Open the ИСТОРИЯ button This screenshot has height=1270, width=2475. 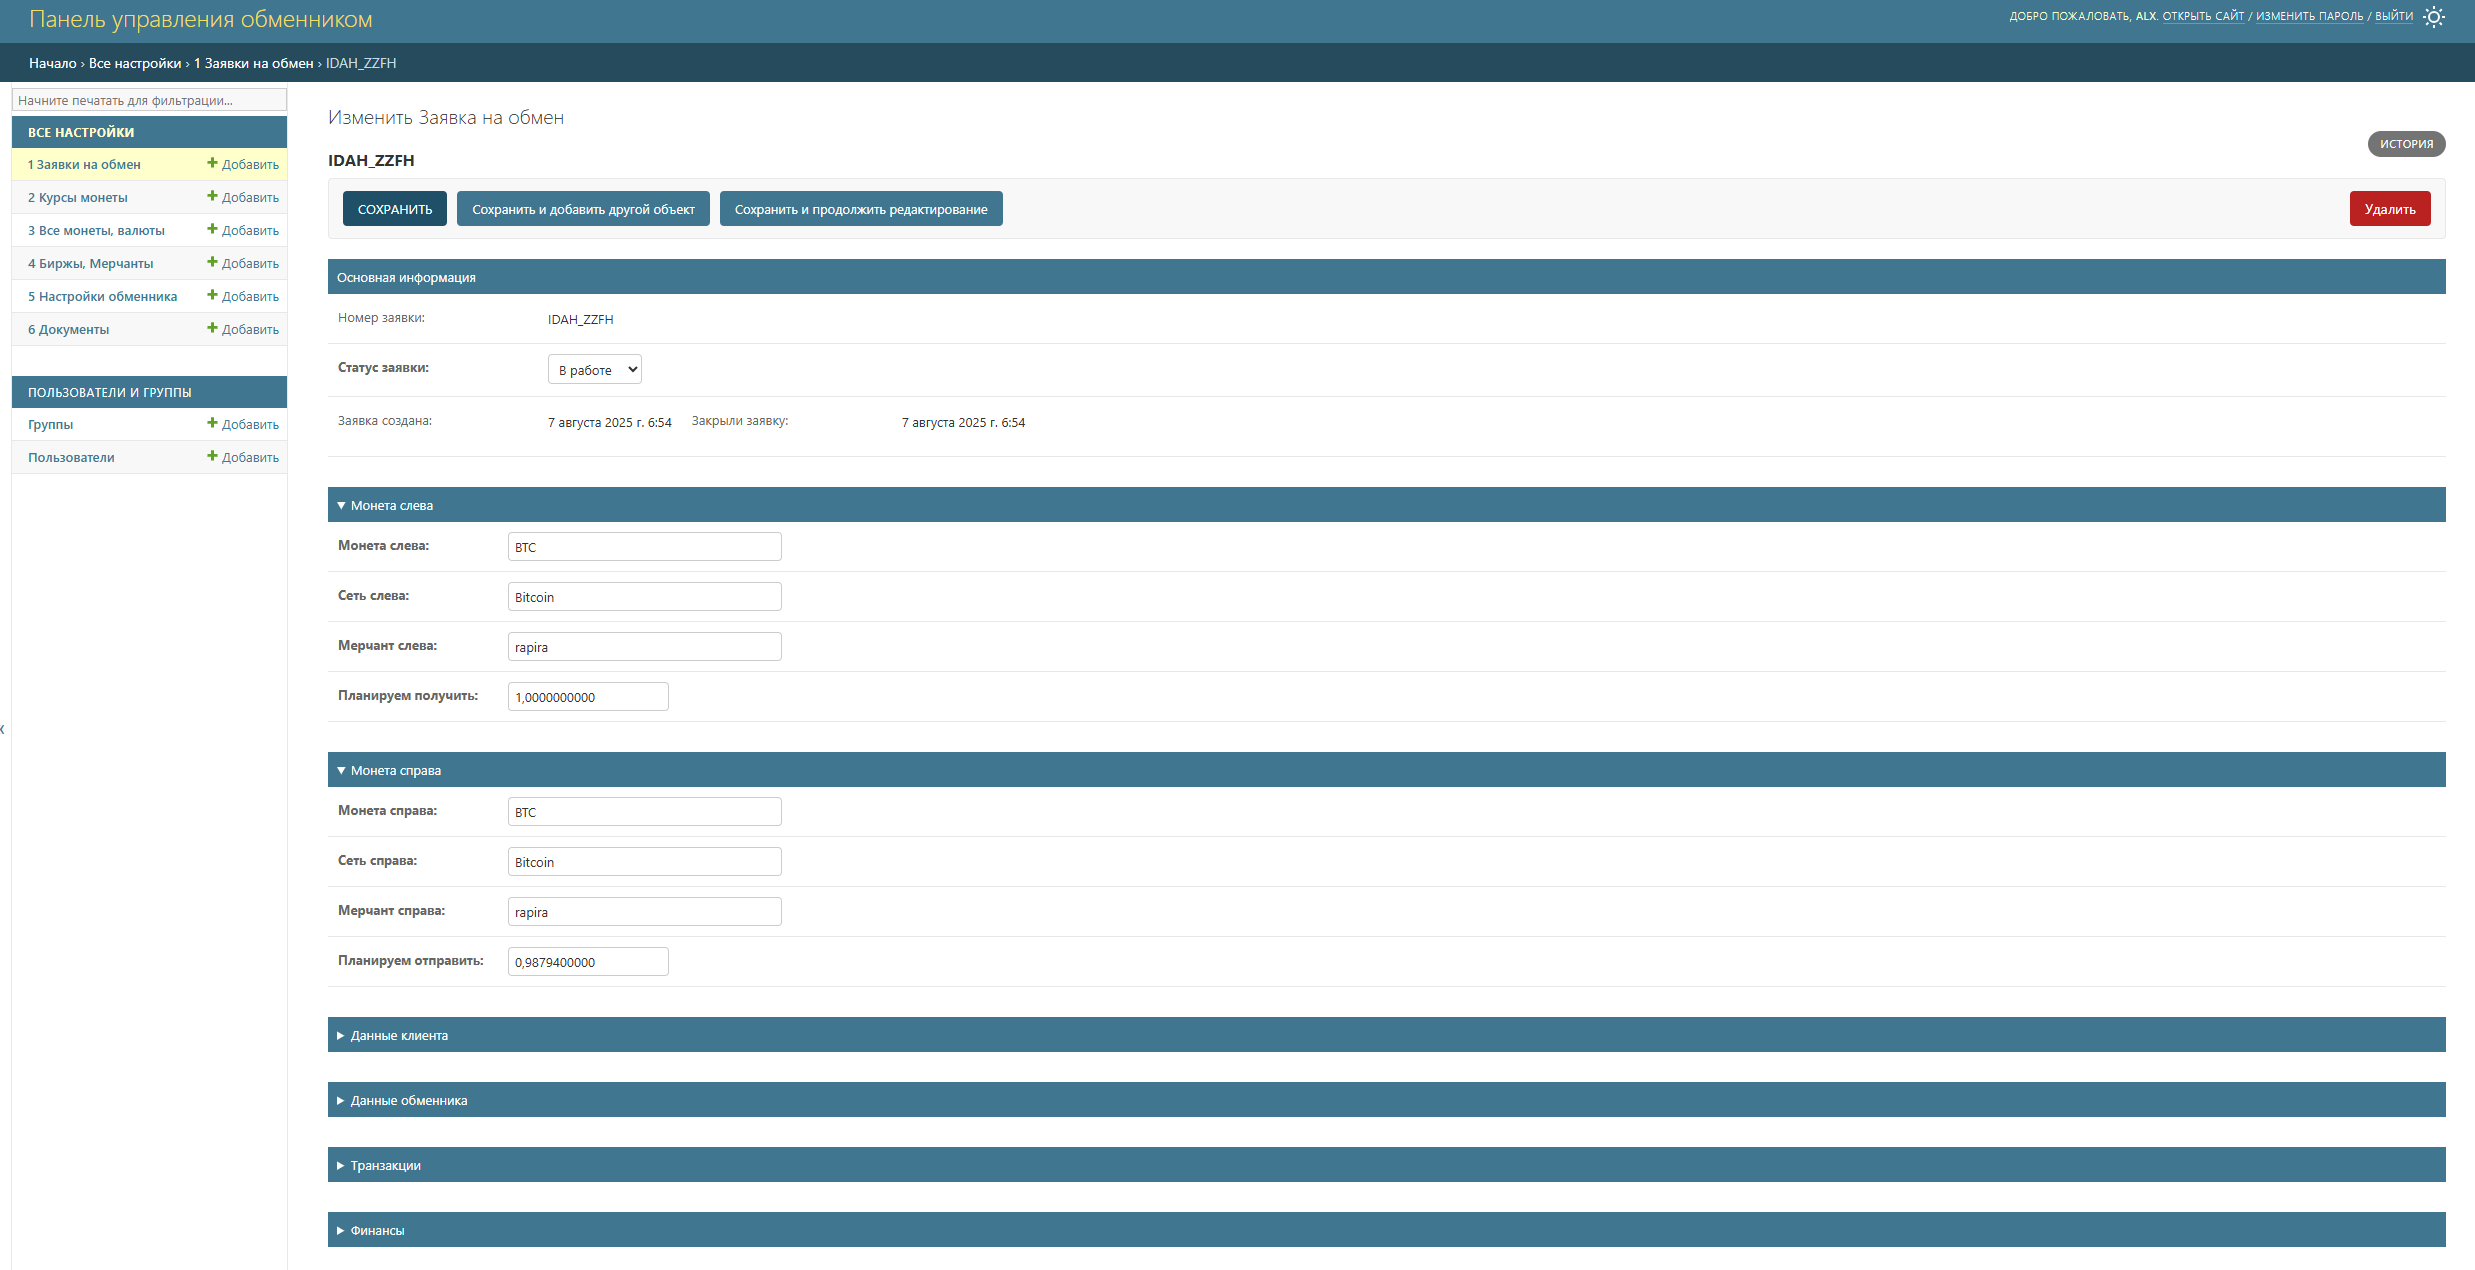[2406, 144]
